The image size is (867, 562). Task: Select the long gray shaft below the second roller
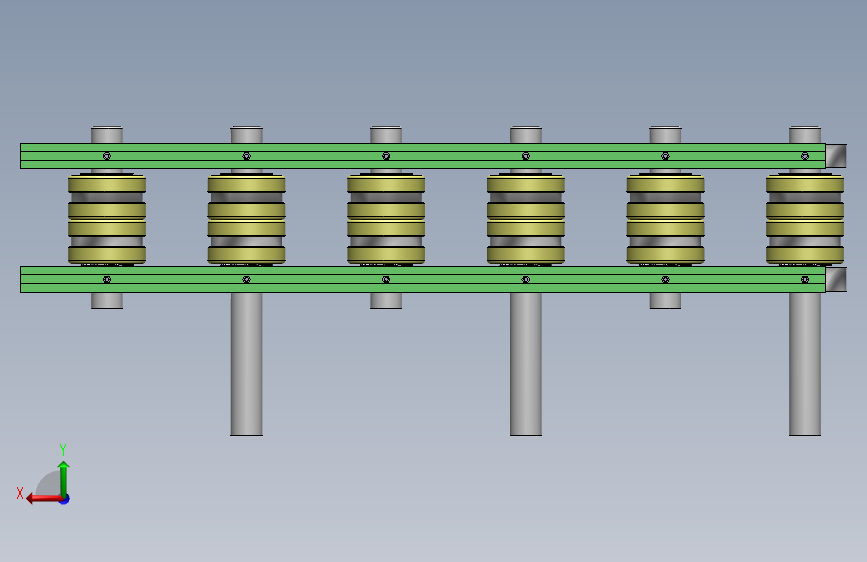[247, 364]
